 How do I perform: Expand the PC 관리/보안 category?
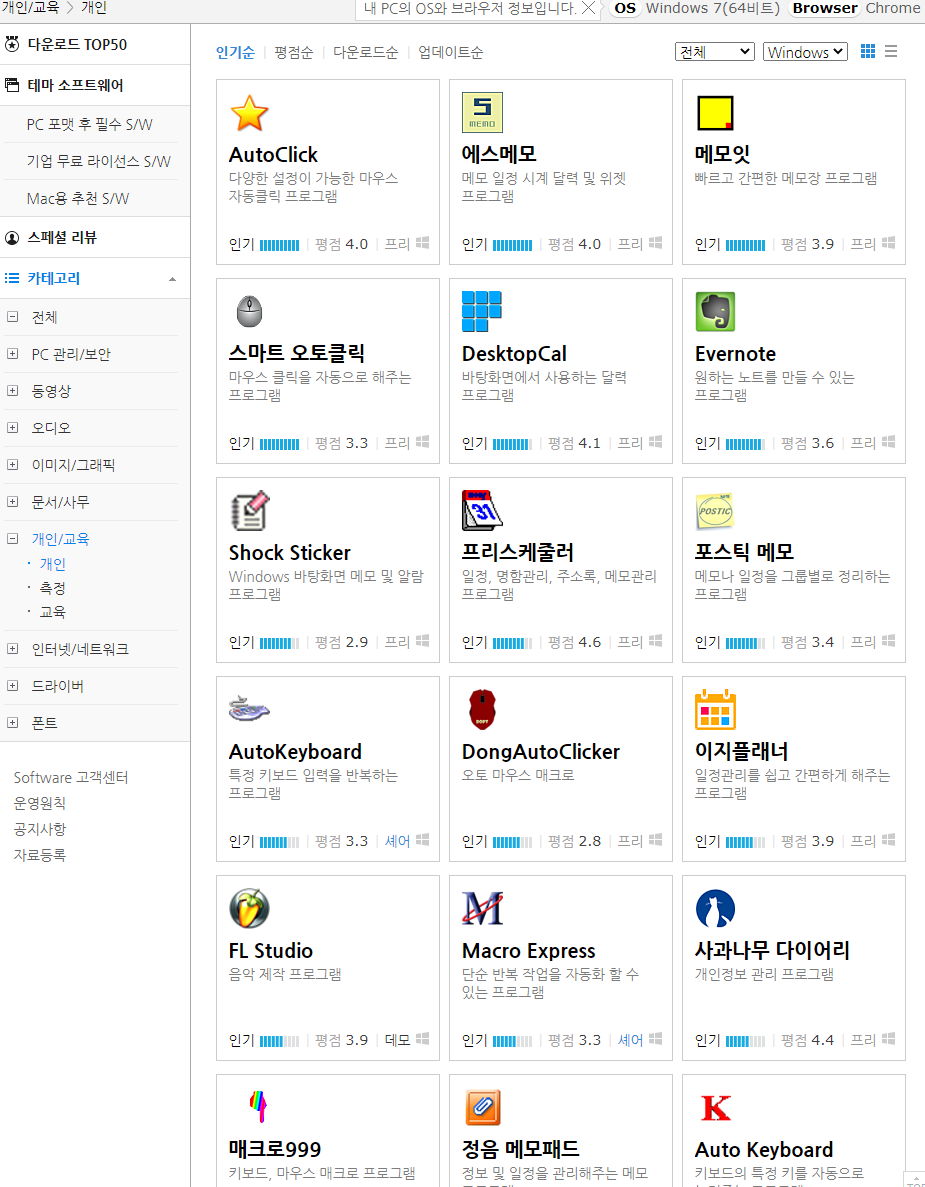point(12,354)
